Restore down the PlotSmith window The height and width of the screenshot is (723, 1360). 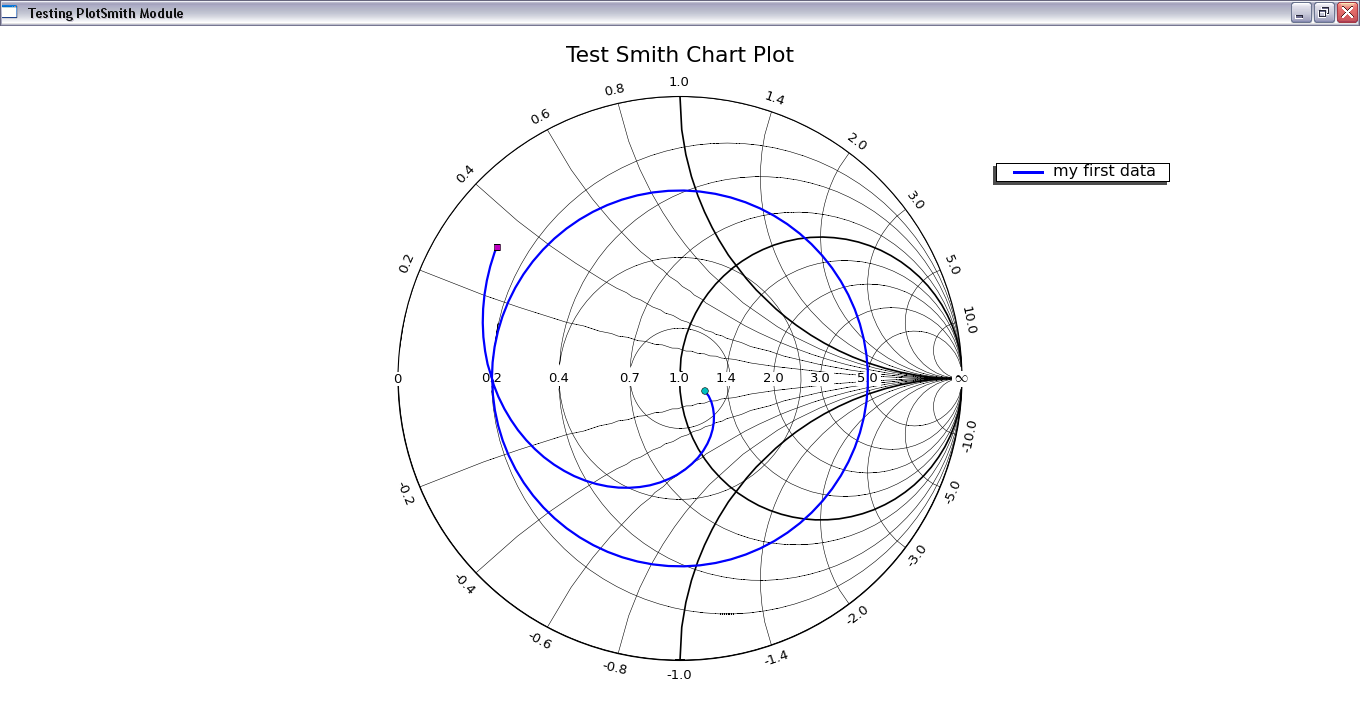click(1323, 13)
